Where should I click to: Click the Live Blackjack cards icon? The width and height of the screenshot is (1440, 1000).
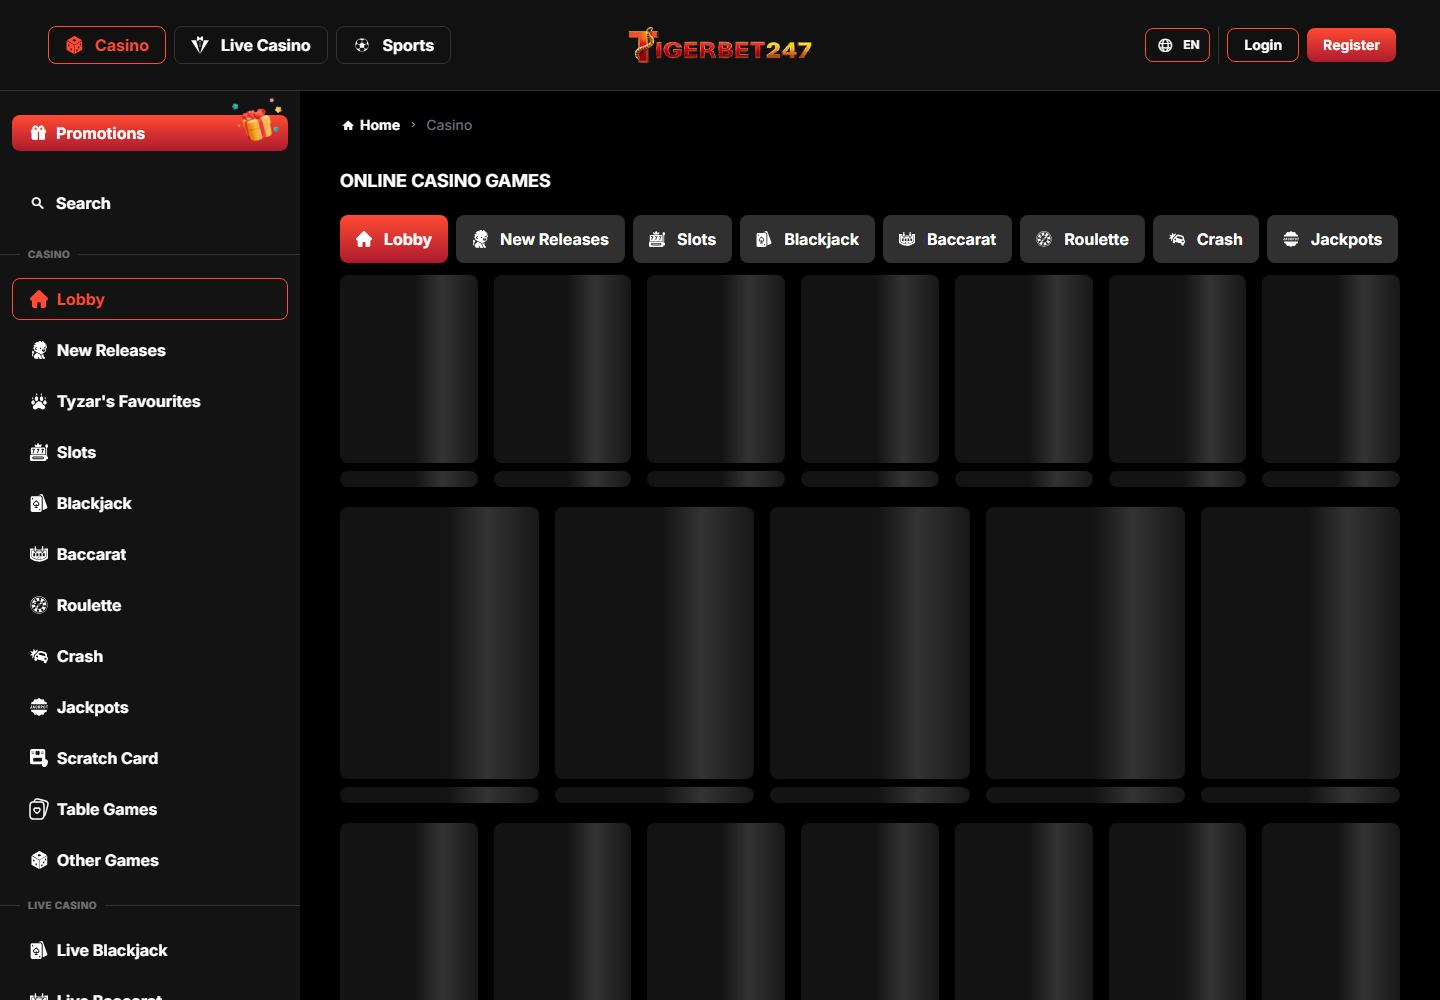(39, 950)
